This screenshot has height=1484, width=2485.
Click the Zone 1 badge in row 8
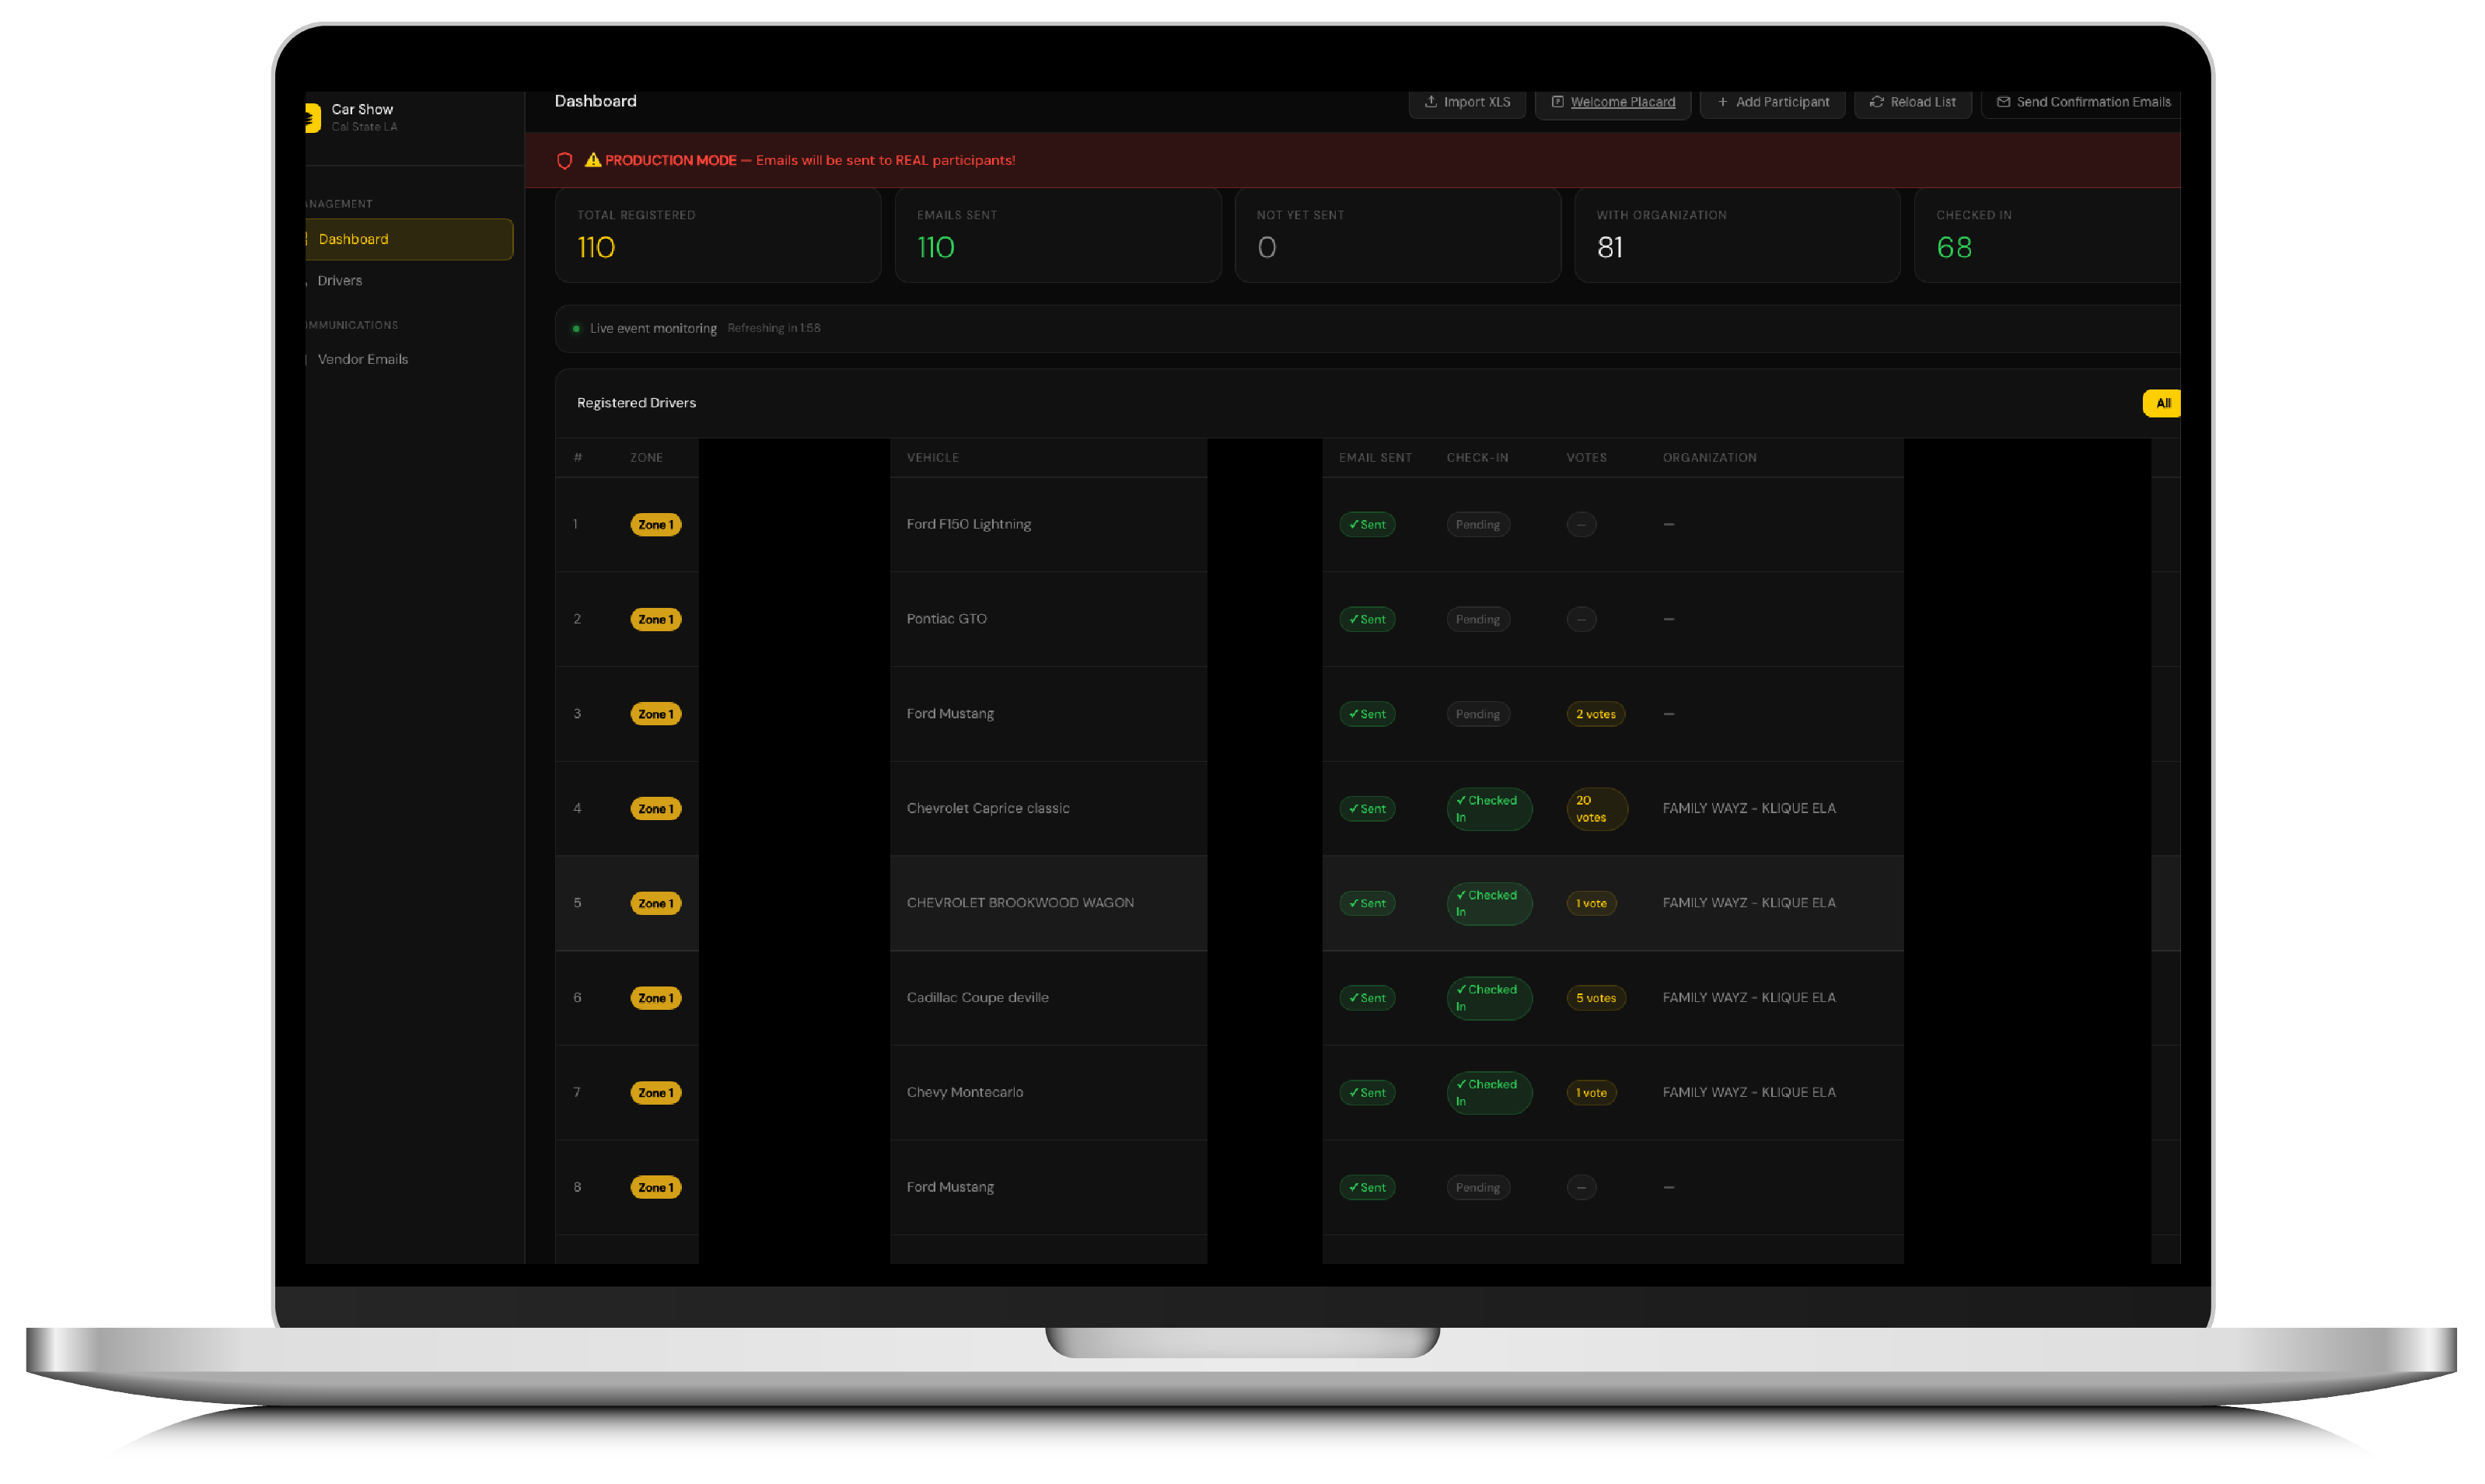coord(656,1188)
